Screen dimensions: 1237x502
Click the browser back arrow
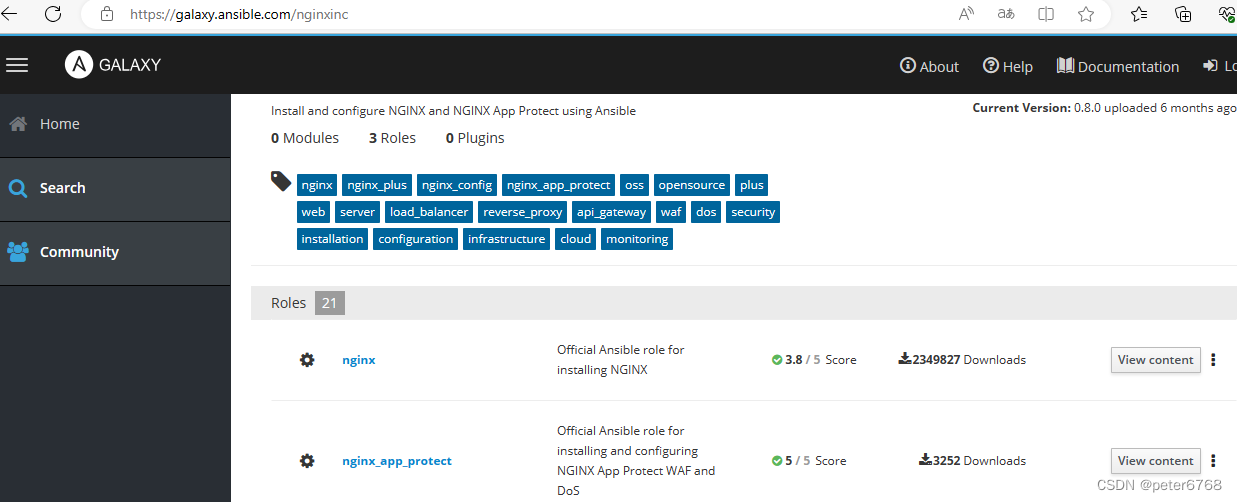click(x=9, y=14)
